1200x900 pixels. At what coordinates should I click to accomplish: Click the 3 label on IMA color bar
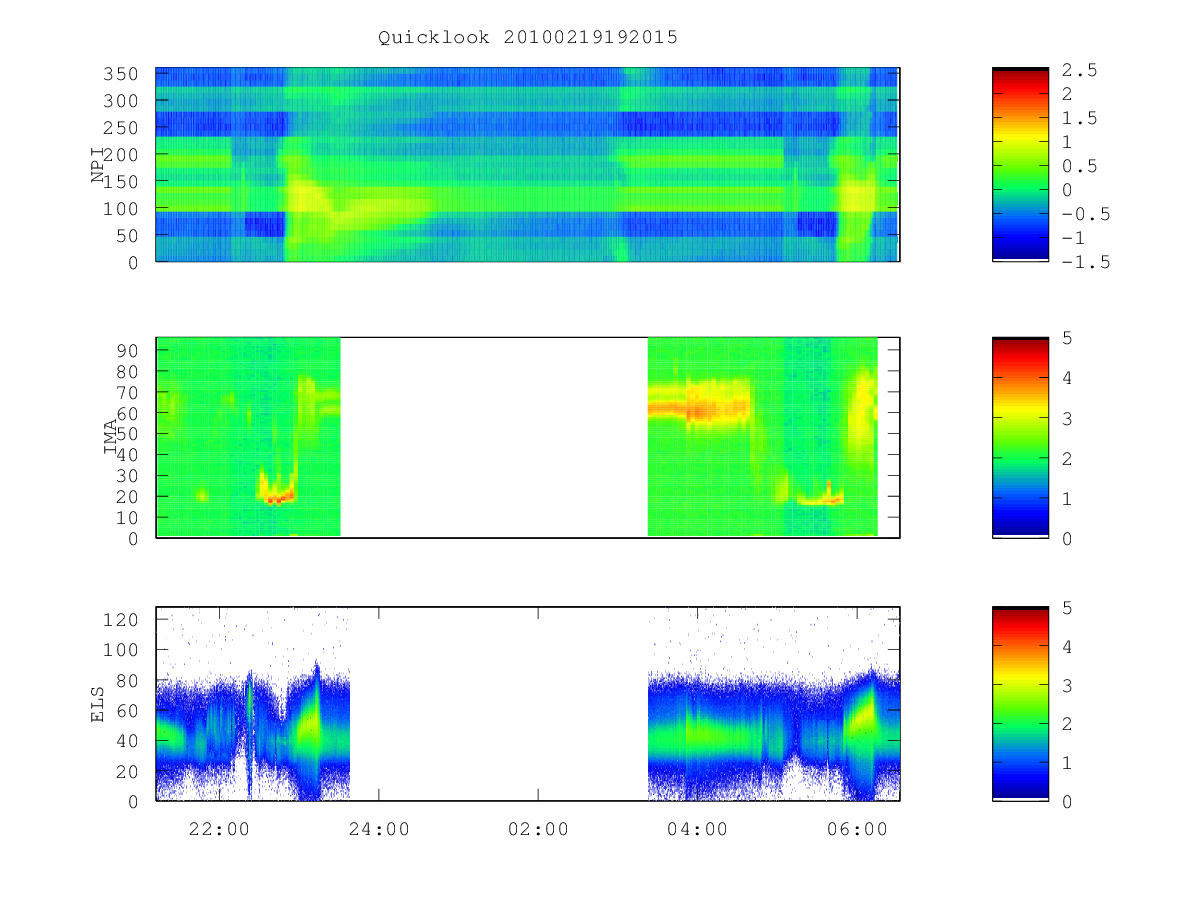pos(1067,418)
